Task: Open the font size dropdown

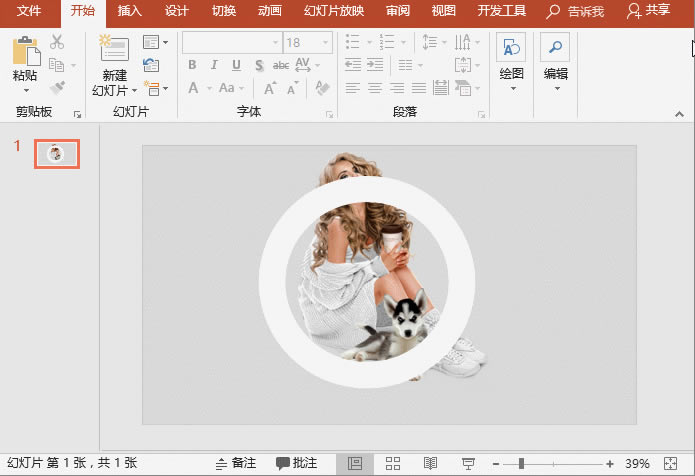Action: (324, 43)
